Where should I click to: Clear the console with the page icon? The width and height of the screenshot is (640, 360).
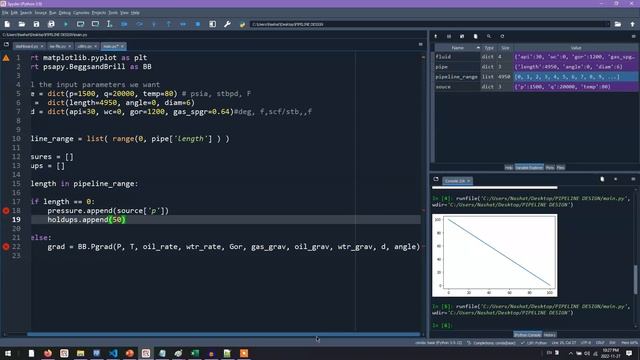pos(602,179)
